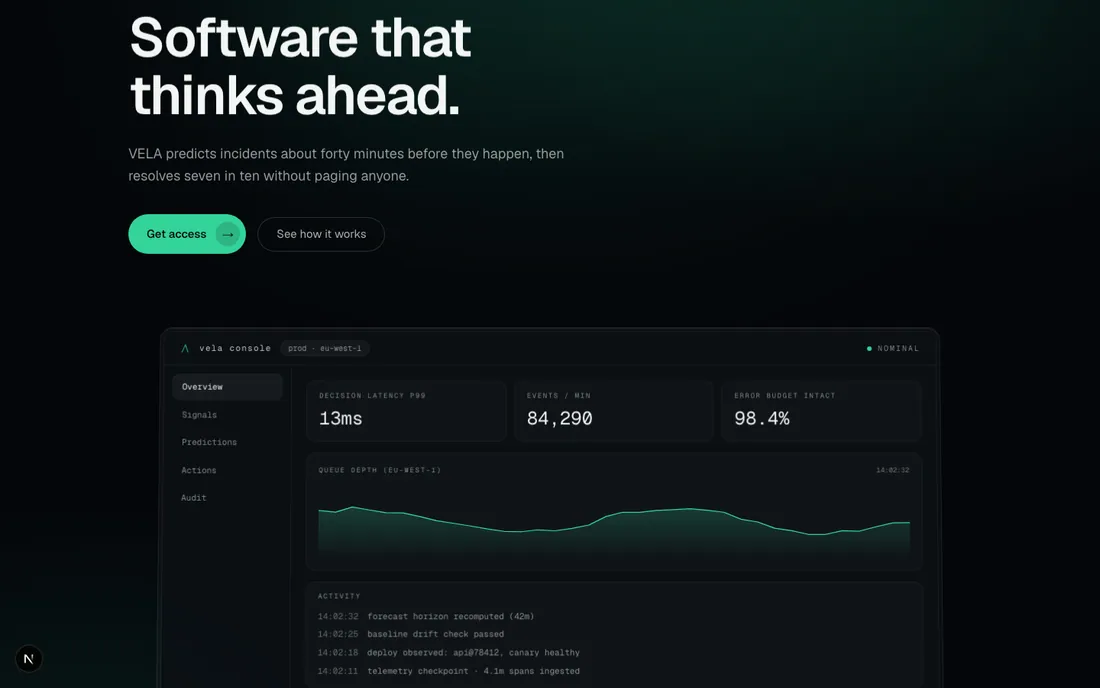Open the See how it works link

pos(321,234)
